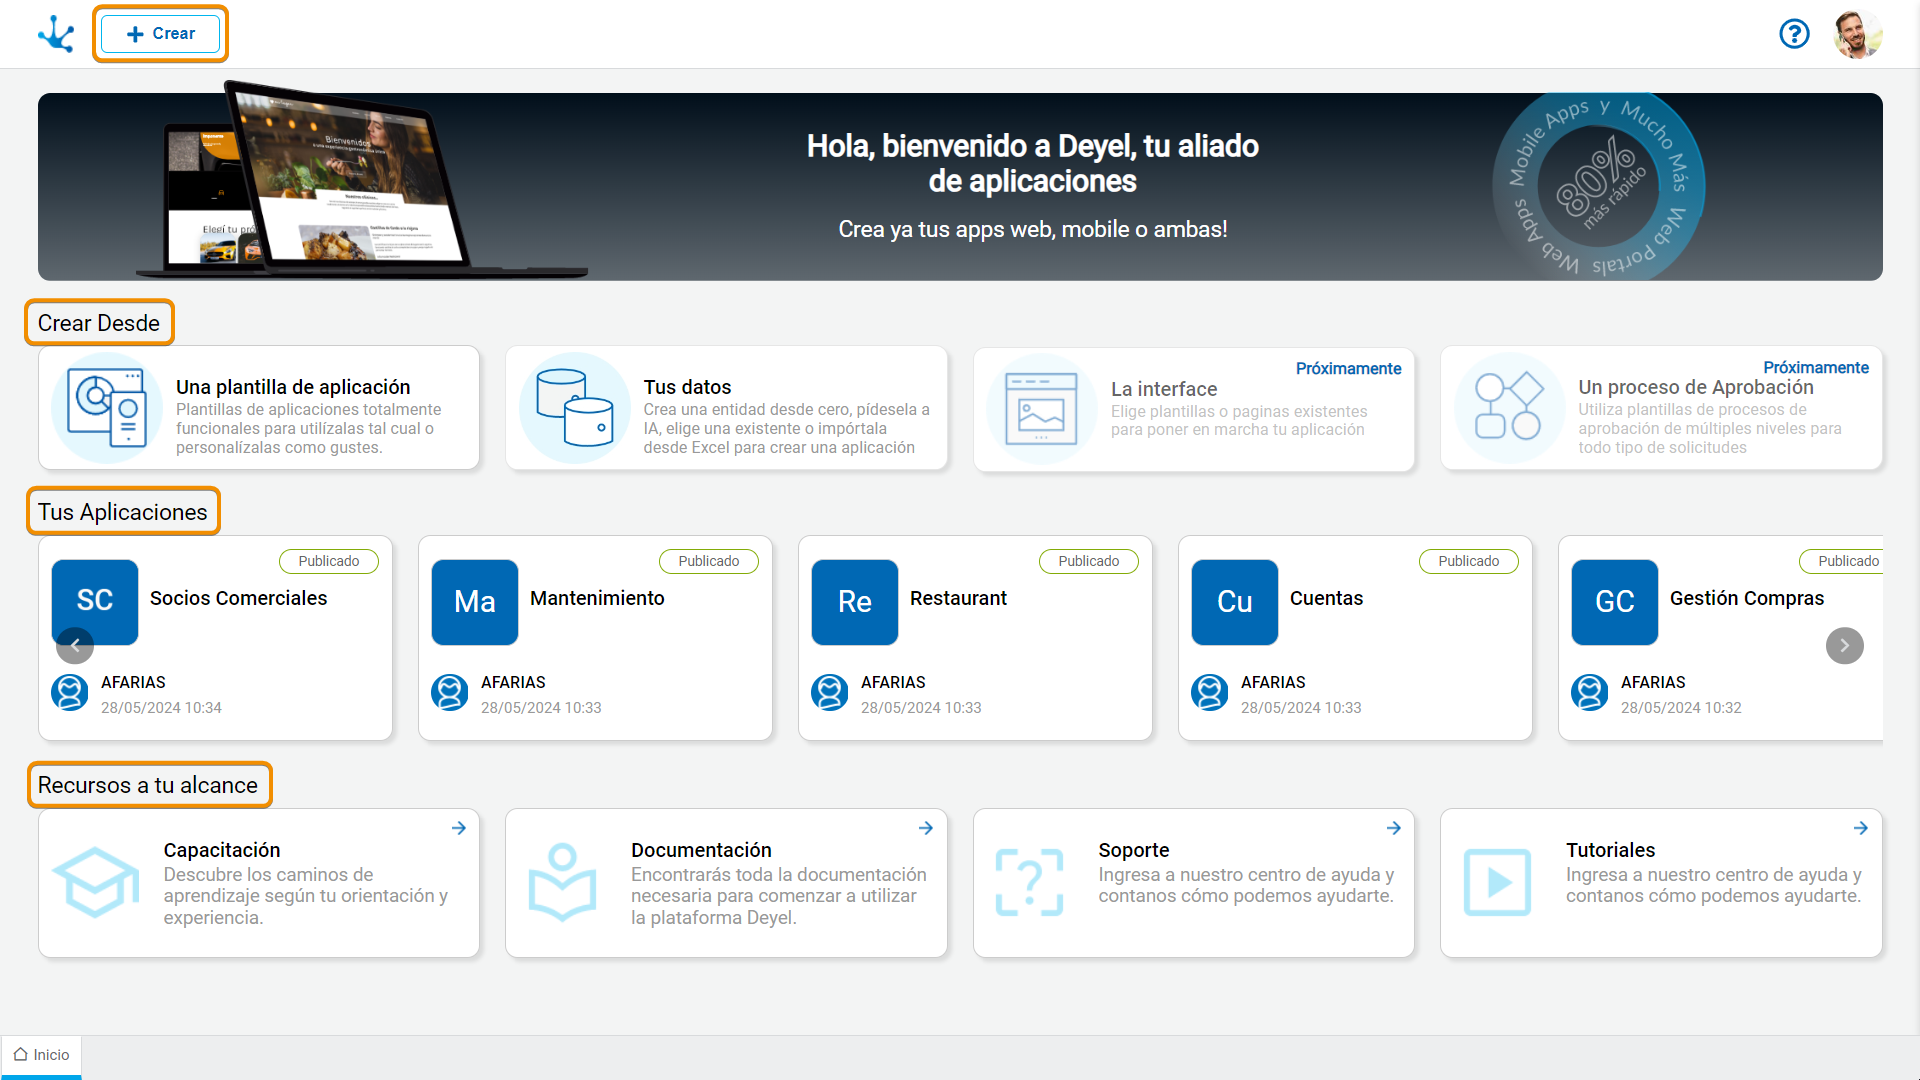Open the Socios Comerciales application
This screenshot has width=1920, height=1080.
(x=238, y=598)
